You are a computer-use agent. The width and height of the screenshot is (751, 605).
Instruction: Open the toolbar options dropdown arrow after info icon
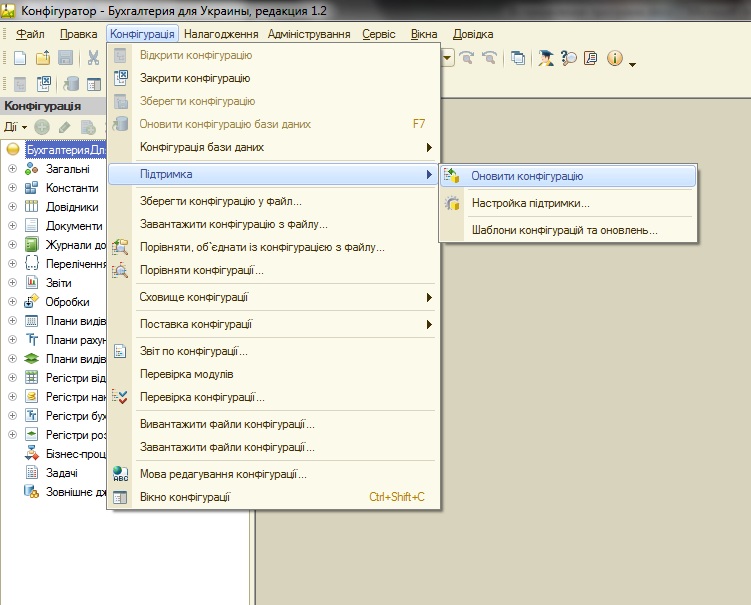(x=632, y=64)
